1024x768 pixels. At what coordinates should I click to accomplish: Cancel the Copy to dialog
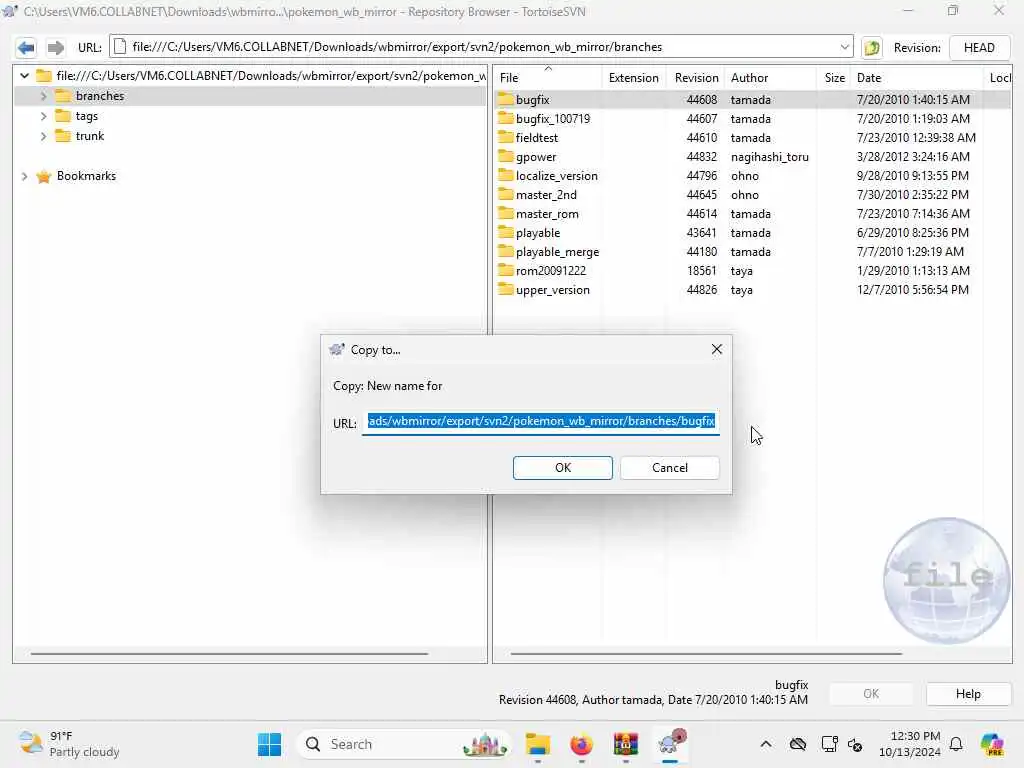(669, 468)
